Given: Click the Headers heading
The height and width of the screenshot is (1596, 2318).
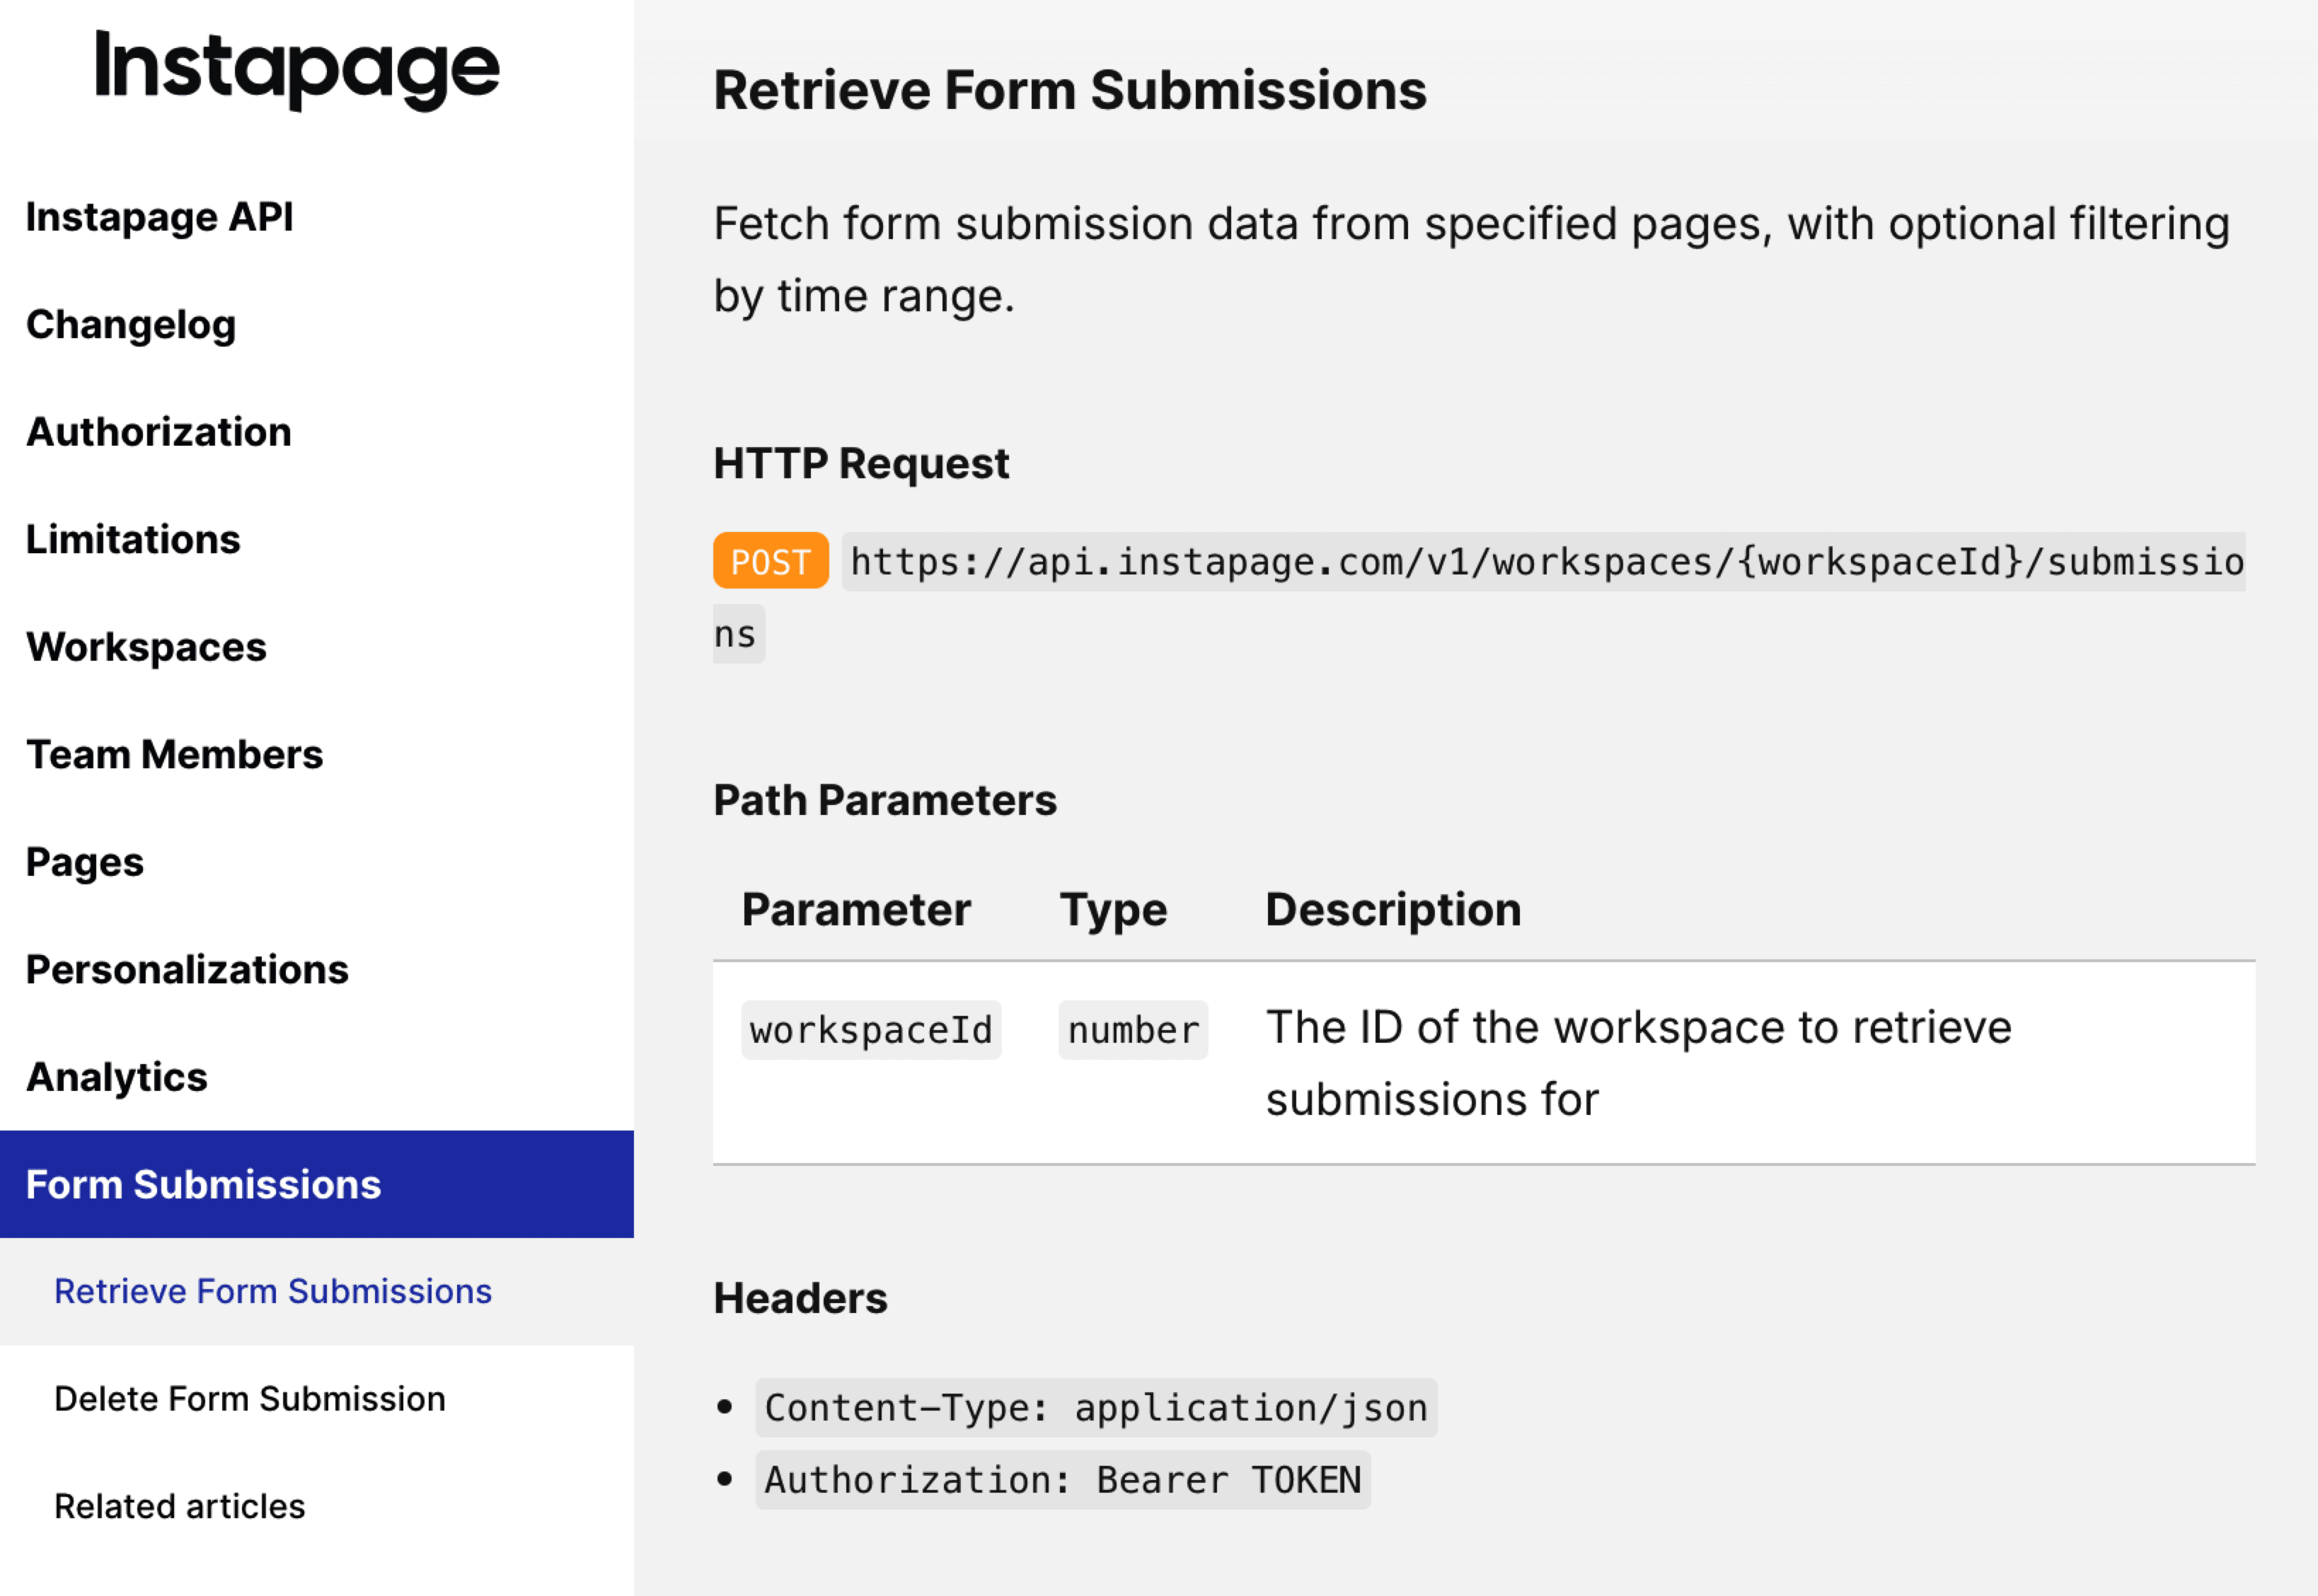Looking at the screenshot, I should point(800,1298).
